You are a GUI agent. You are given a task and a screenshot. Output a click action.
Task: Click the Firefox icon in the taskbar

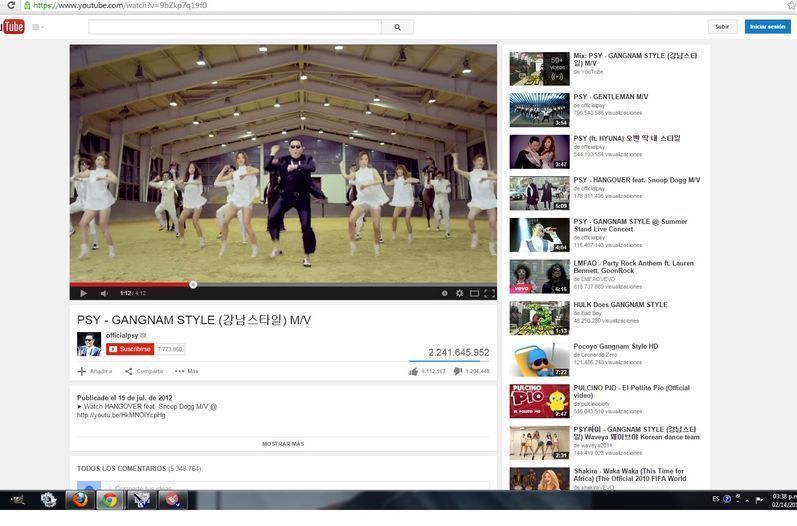[x=79, y=500]
